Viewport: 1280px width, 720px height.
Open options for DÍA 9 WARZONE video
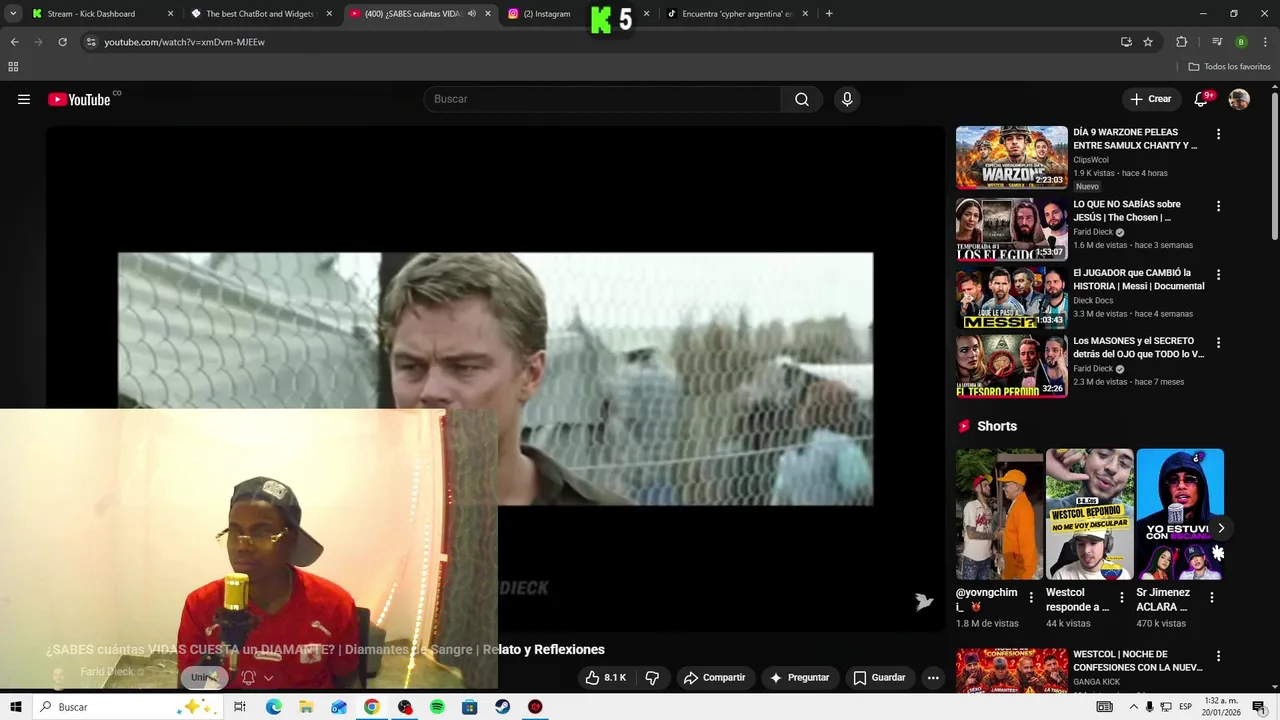tap(1218, 134)
